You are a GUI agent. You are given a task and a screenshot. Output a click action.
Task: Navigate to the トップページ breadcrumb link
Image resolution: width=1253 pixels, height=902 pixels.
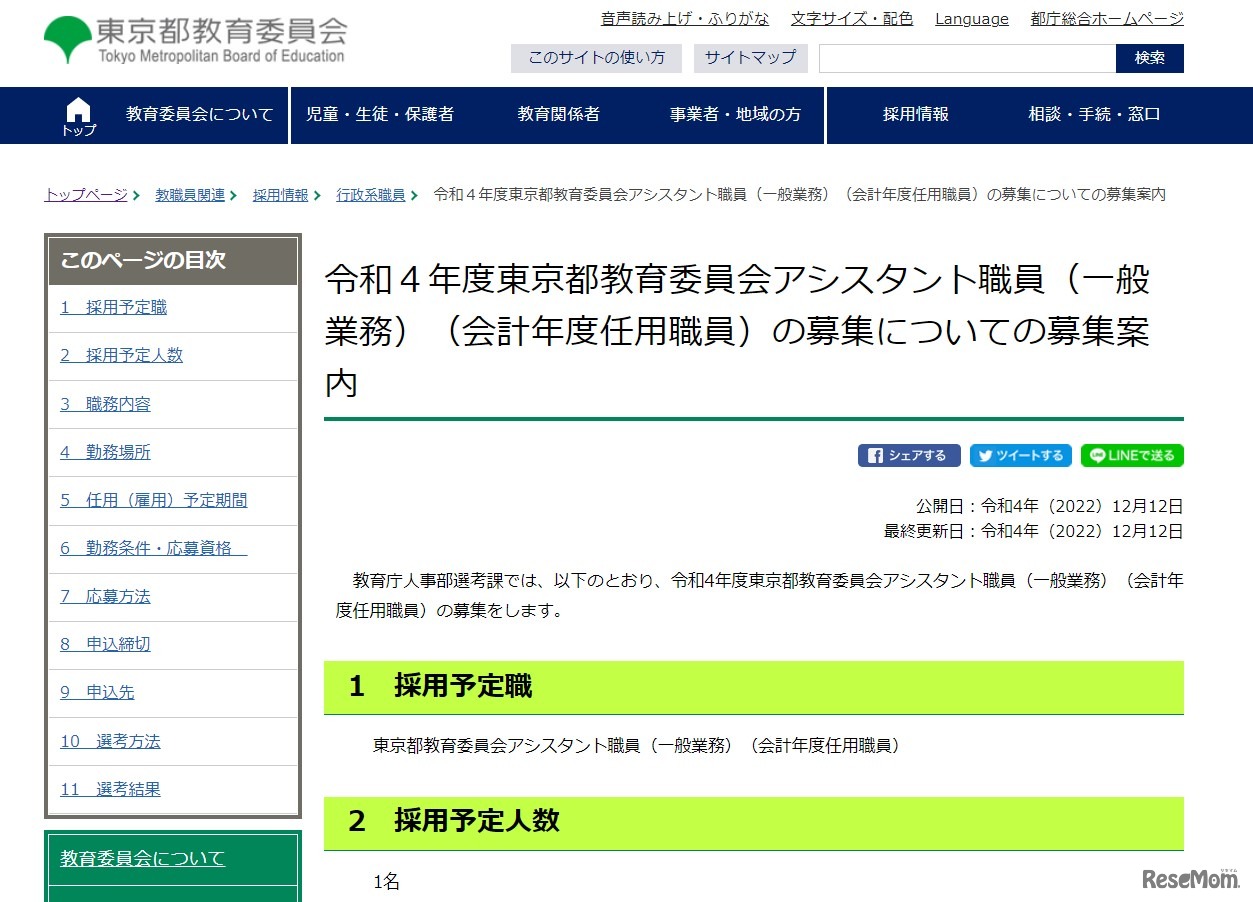tap(84, 194)
